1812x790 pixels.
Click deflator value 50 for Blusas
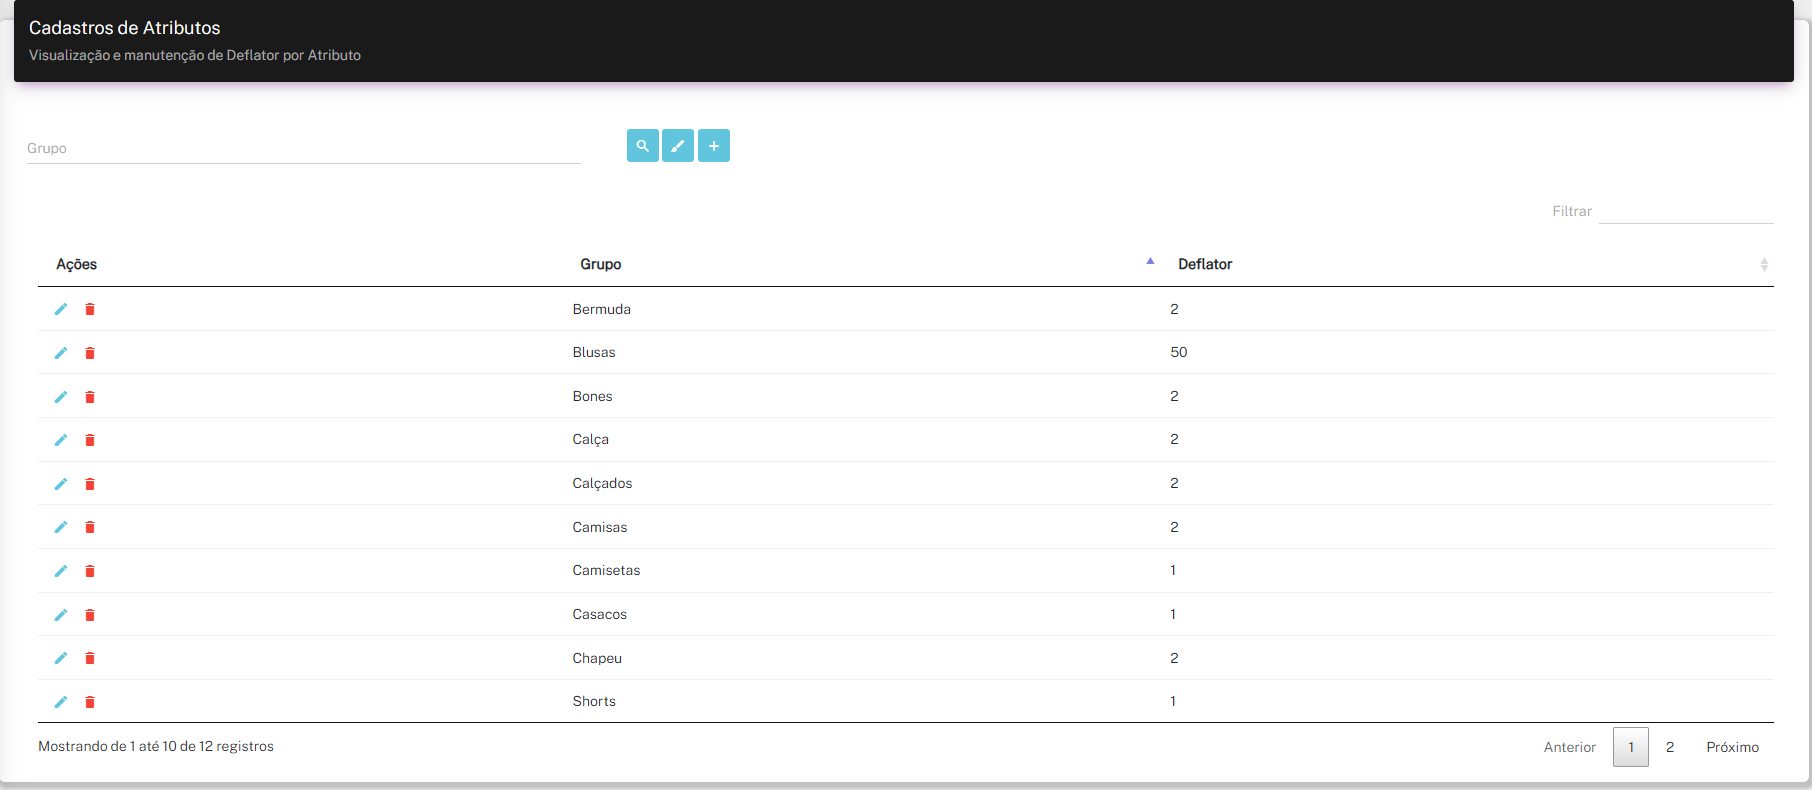point(1179,352)
